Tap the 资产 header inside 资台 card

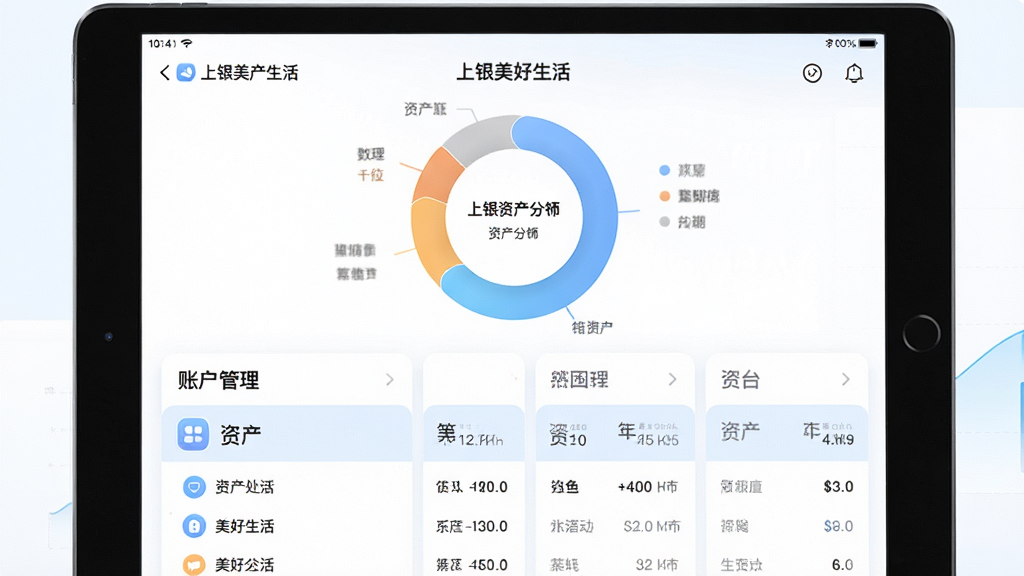coord(740,430)
